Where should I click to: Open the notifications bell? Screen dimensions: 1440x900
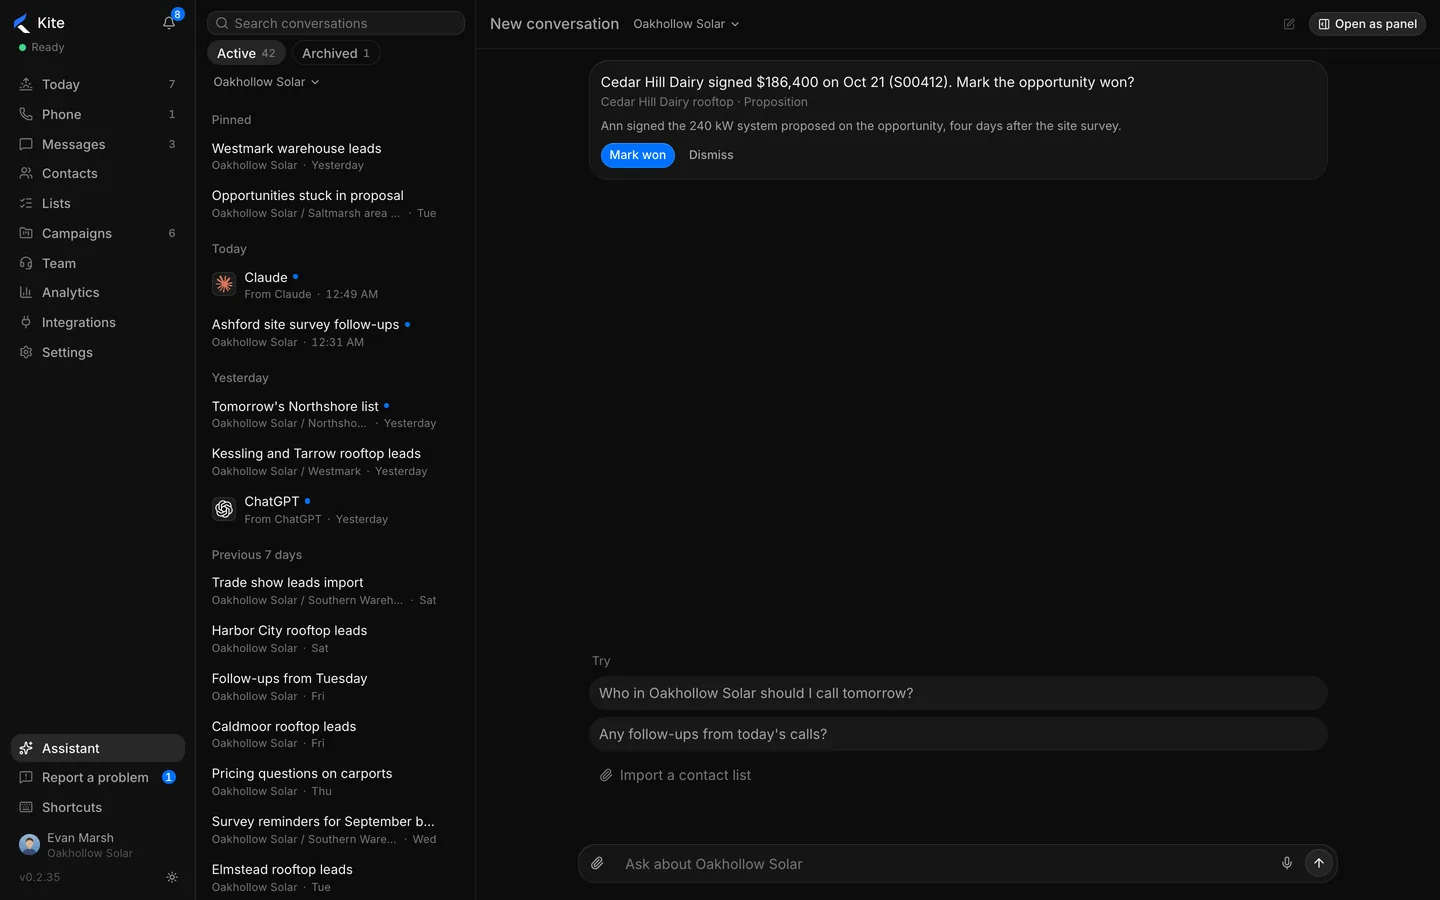pos(169,23)
